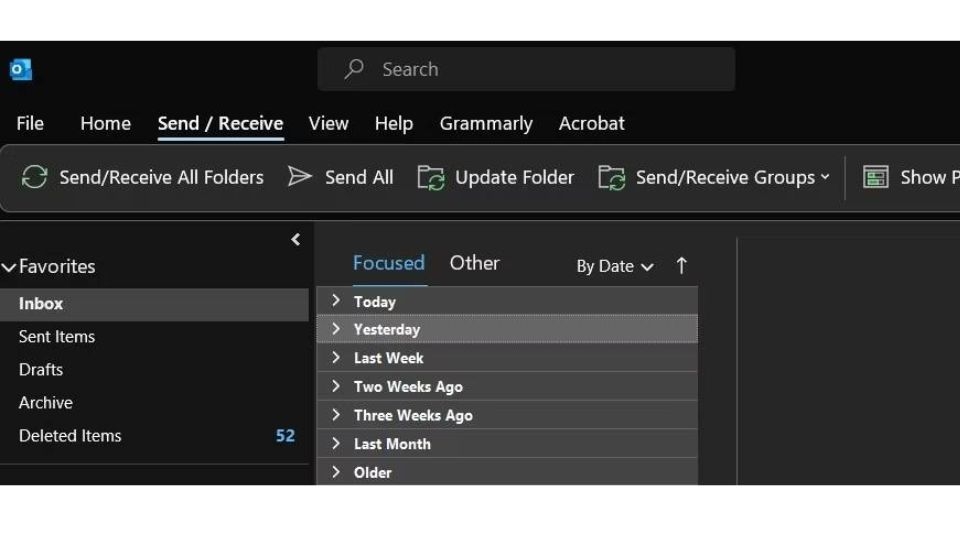Click the Three Weeks Ago header text
Screen dimensions: 960x540
pyautogui.click(x=413, y=416)
